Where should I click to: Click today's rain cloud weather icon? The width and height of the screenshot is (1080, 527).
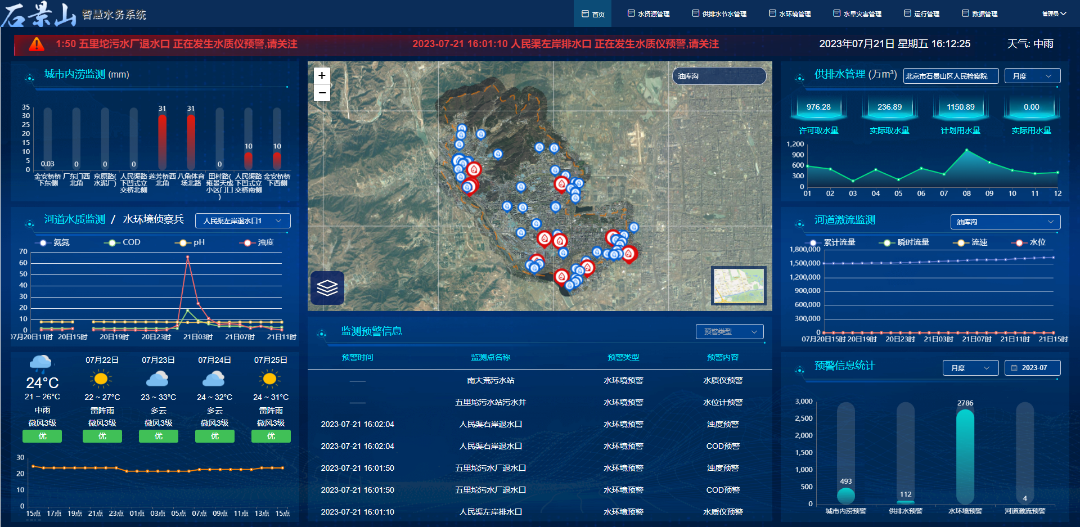point(42,363)
